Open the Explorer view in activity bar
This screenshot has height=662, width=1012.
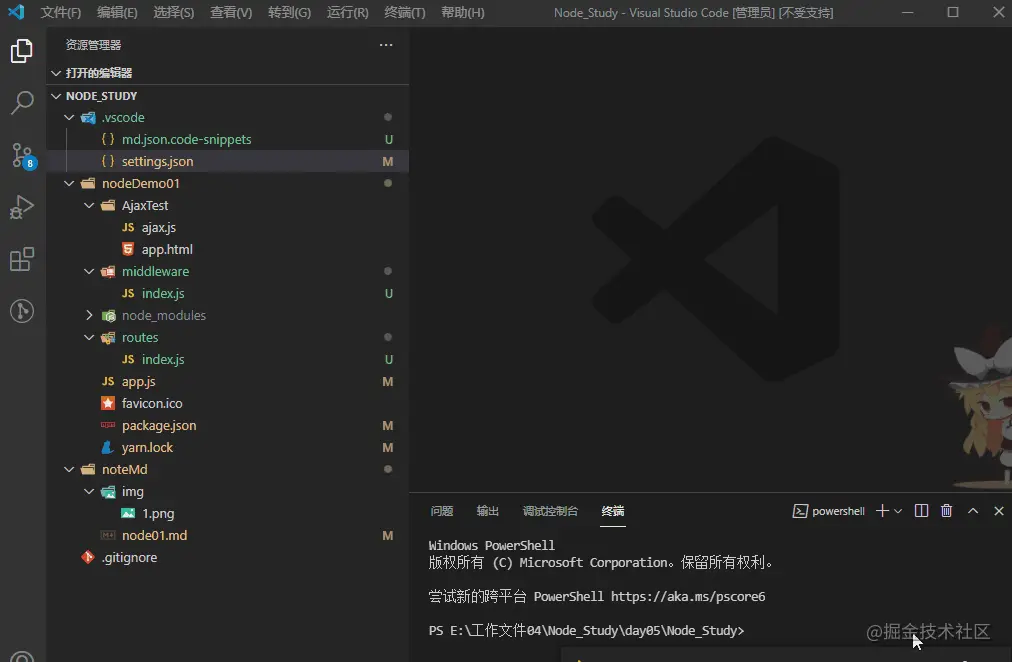22,51
